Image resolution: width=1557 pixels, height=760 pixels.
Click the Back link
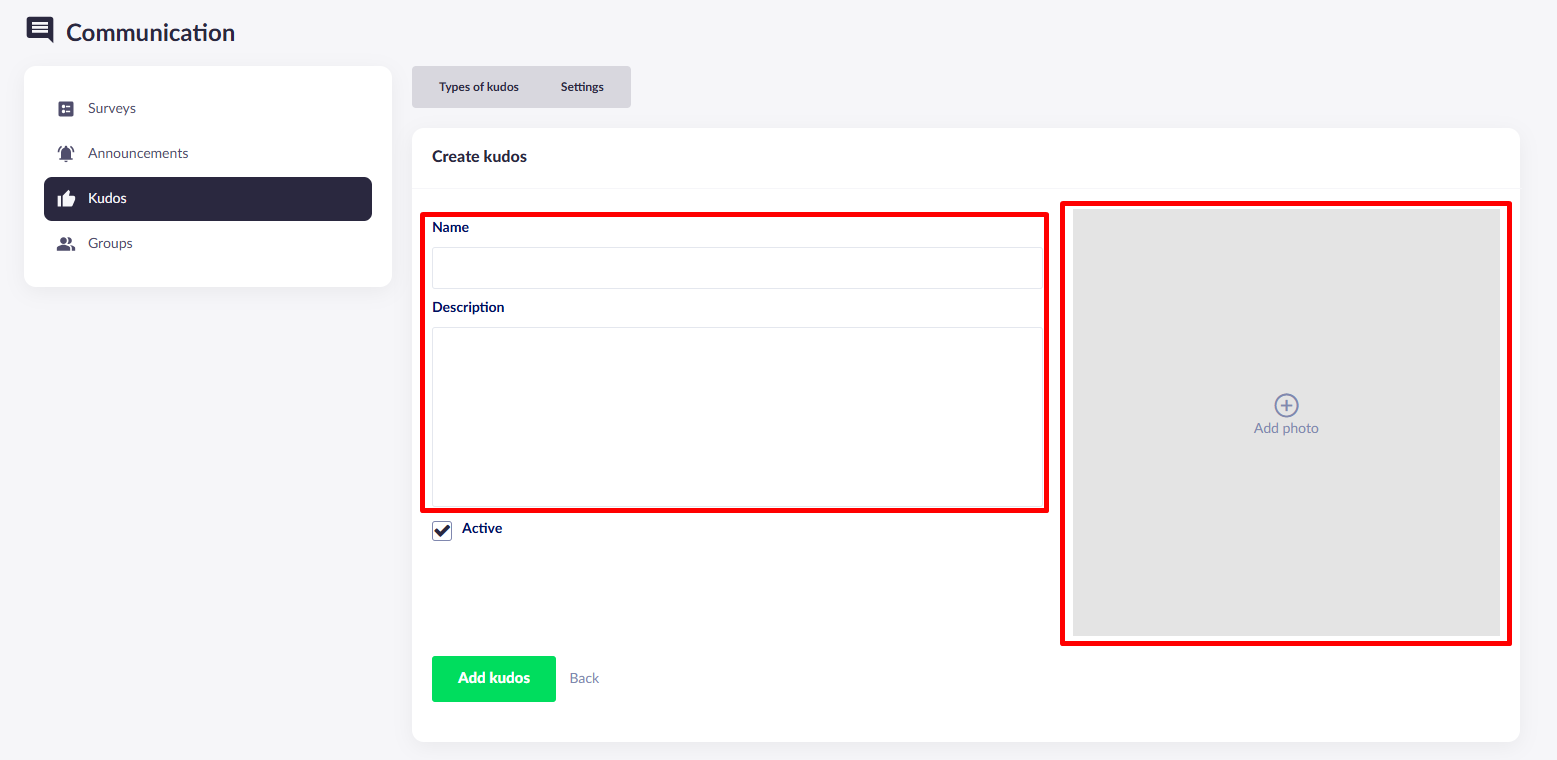tap(584, 678)
